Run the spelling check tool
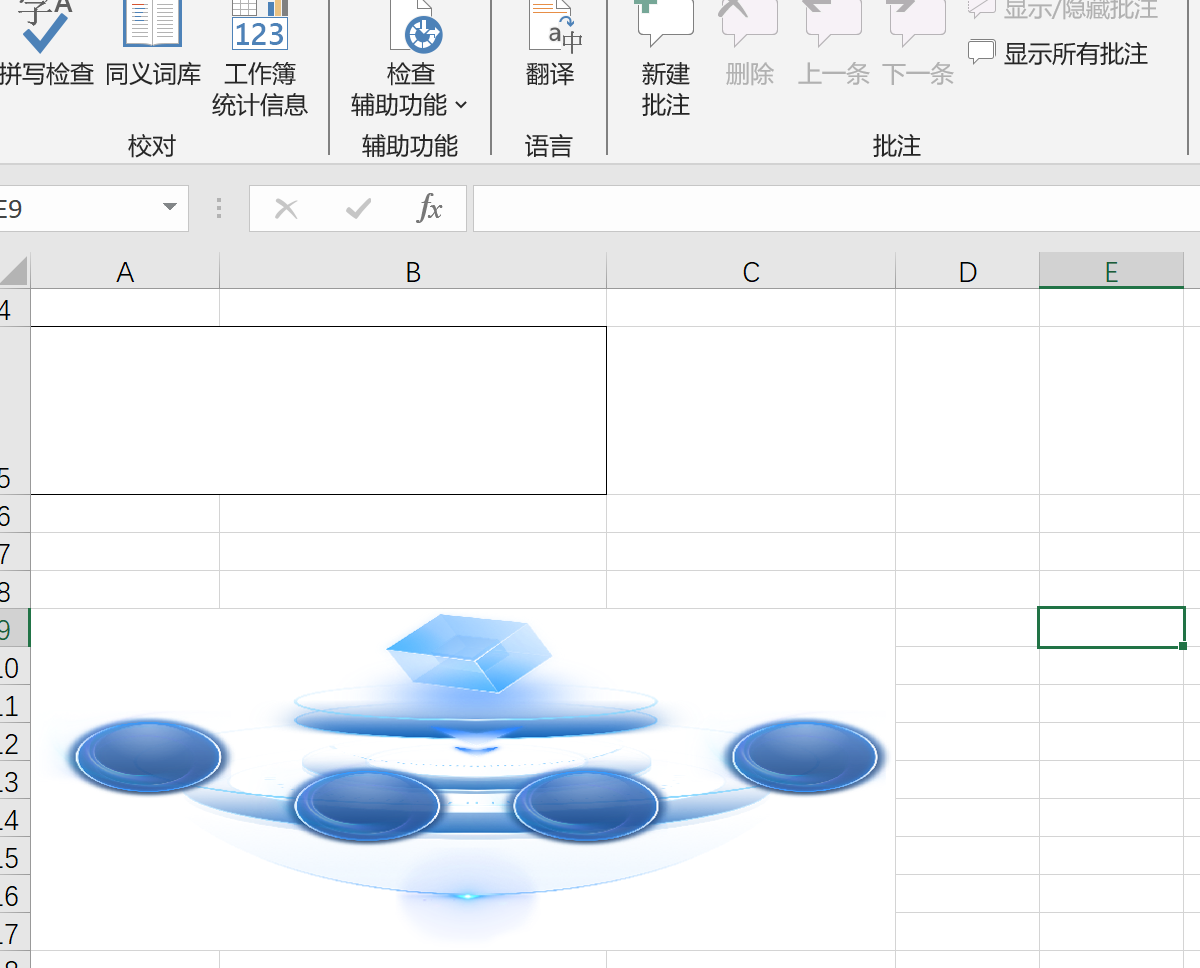This screenshot has width=1200, height=968. click(46, 45)
